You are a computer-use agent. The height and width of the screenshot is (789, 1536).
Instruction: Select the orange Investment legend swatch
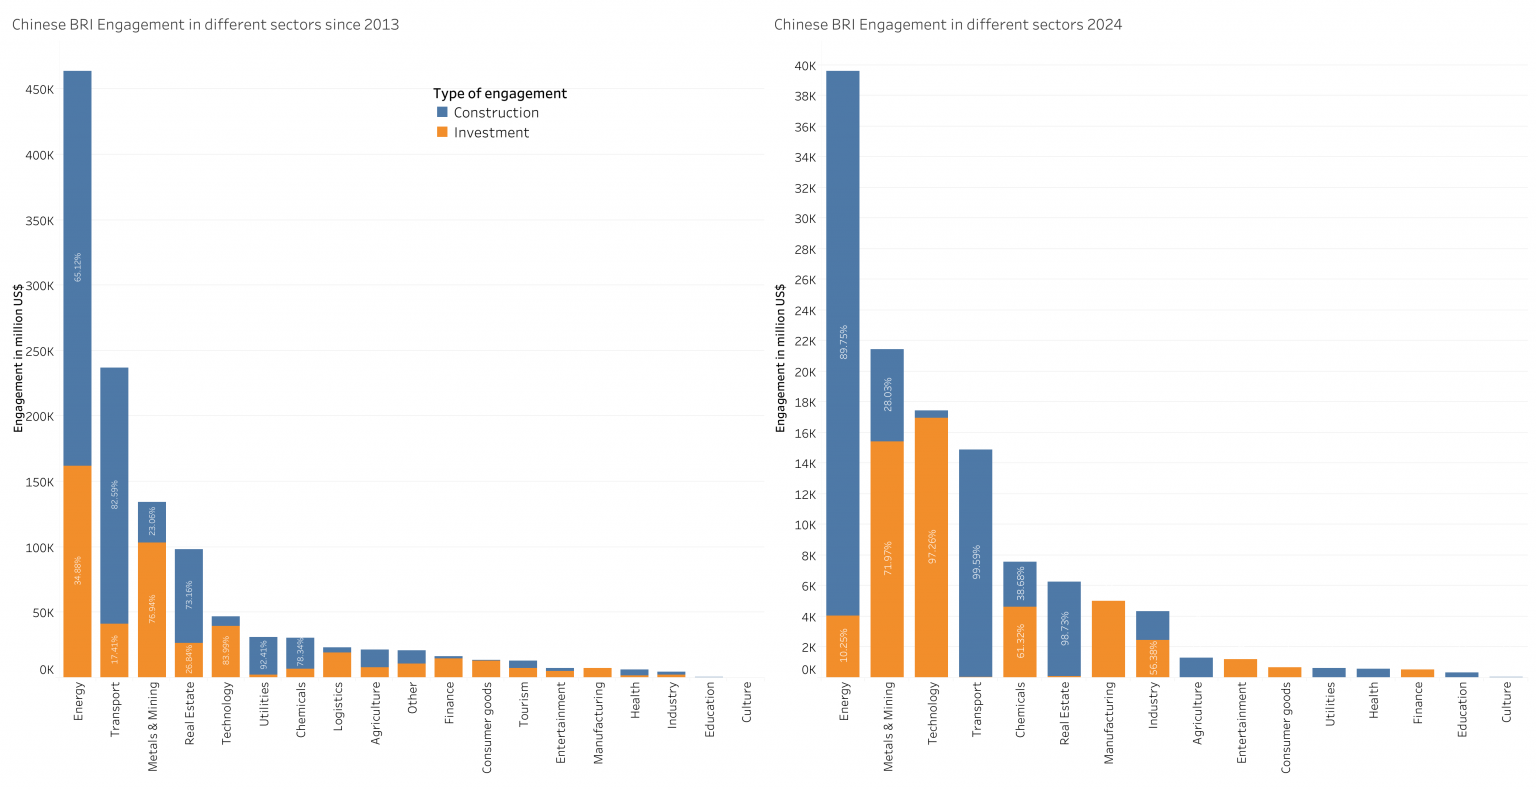(x=441, y=132)
